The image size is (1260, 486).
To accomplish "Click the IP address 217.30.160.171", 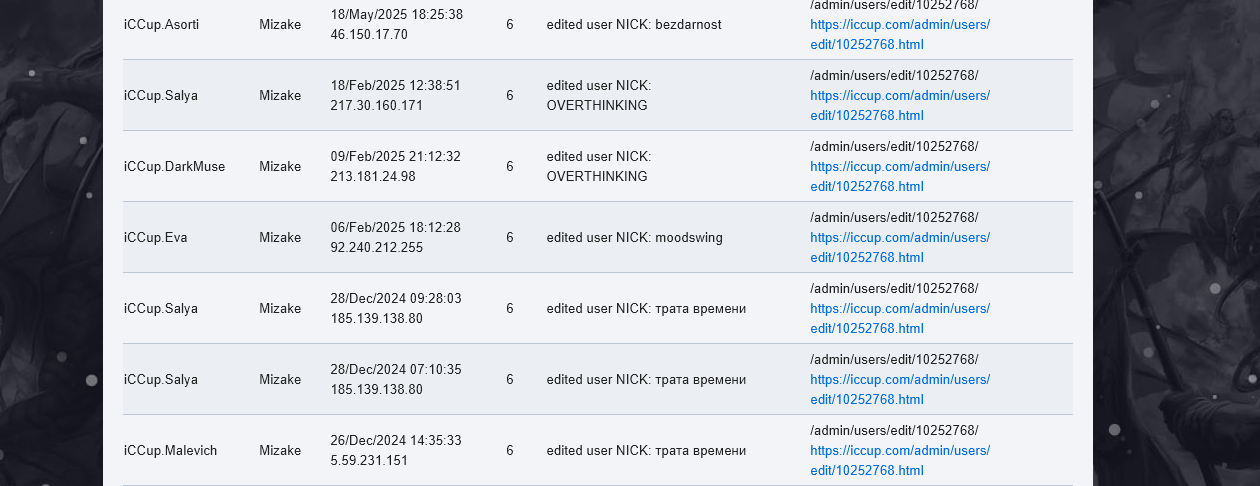I will [x=376, y=105].
